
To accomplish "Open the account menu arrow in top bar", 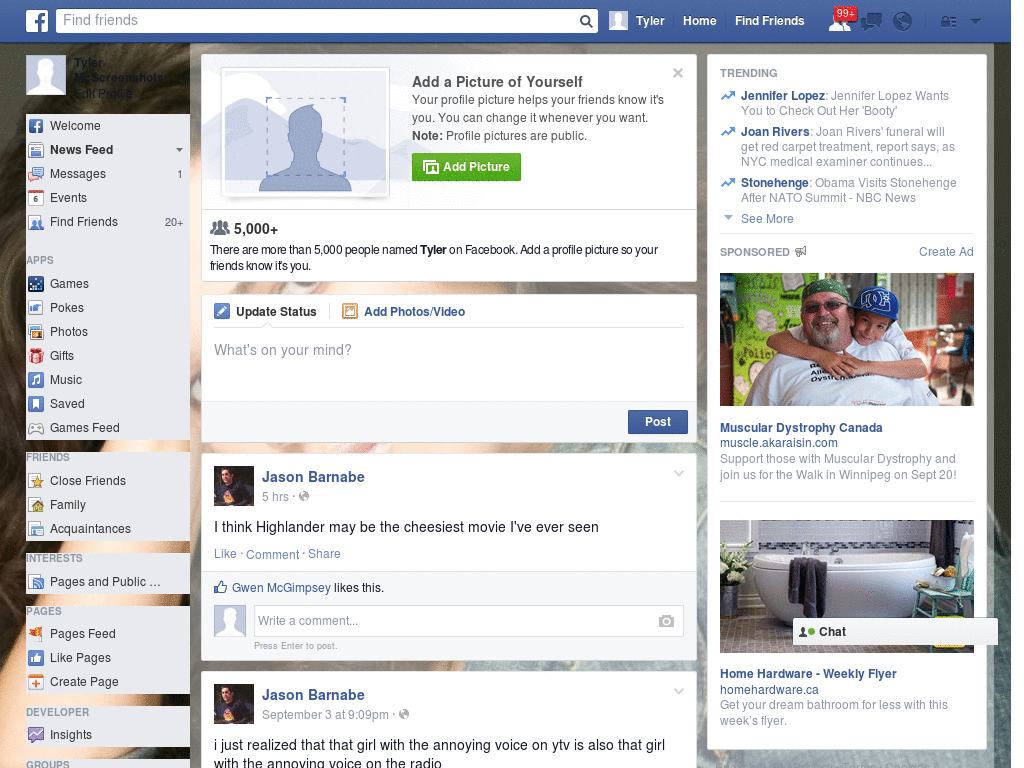I will coord(976,22).
